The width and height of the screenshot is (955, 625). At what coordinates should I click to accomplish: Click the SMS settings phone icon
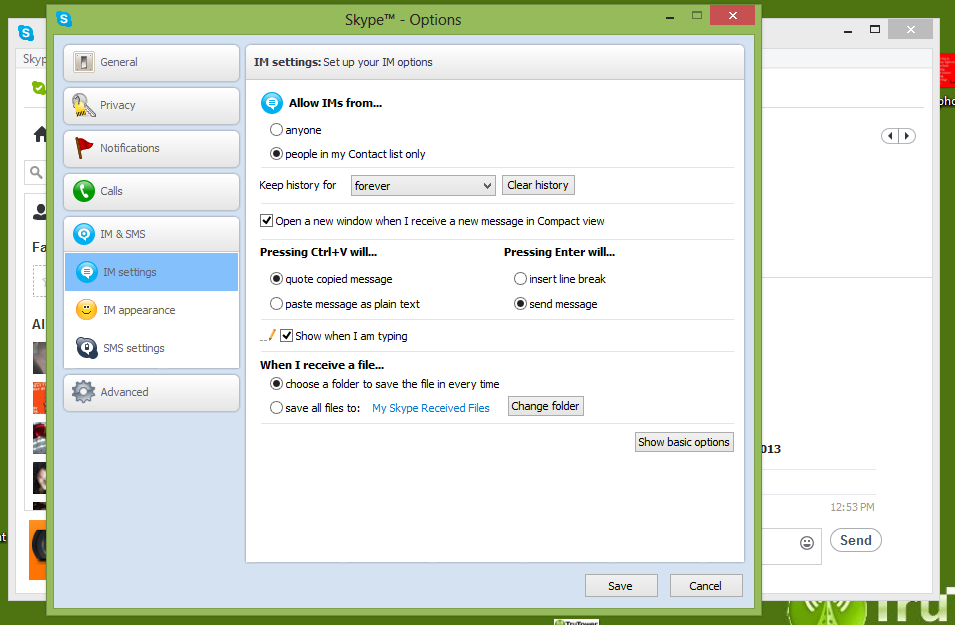tap(86, 348)
